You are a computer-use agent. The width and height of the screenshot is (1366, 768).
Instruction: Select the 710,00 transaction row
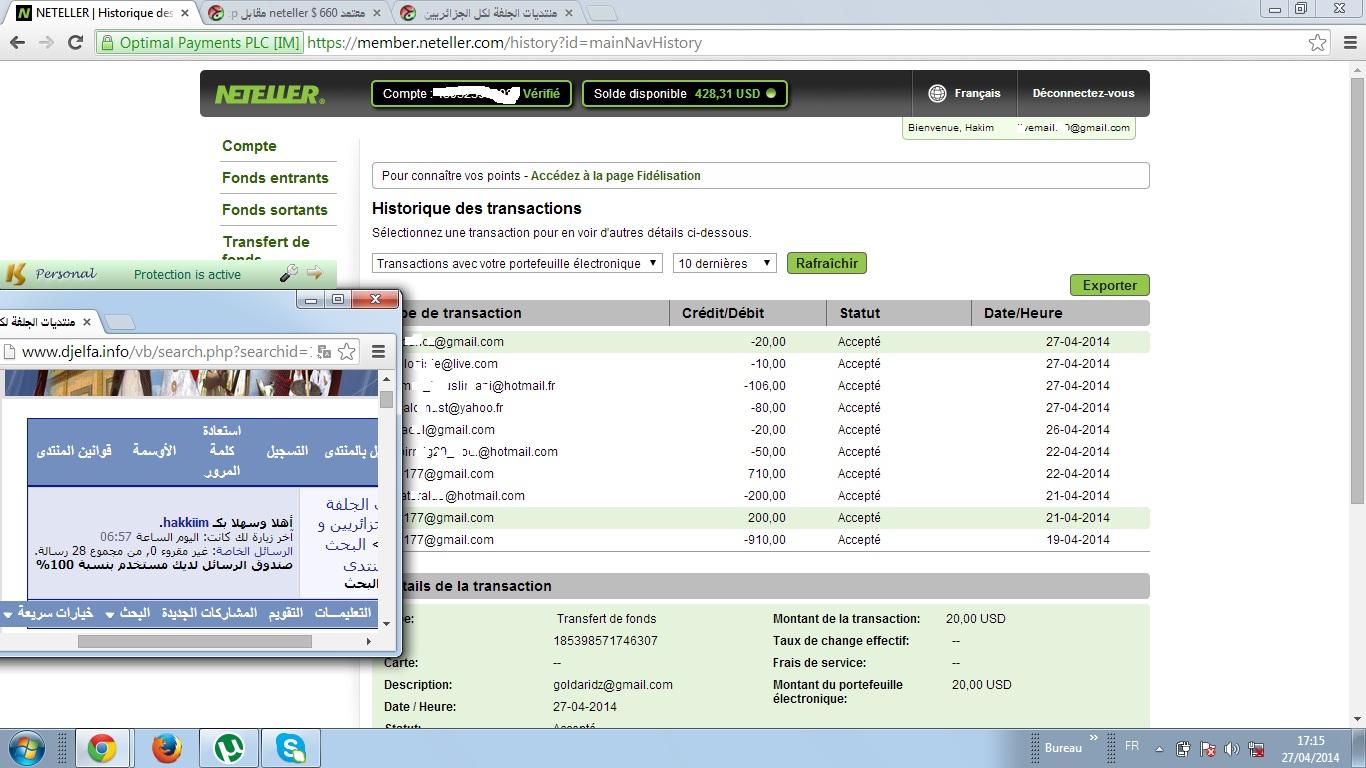pyautogui.click(x=761, y=474)
